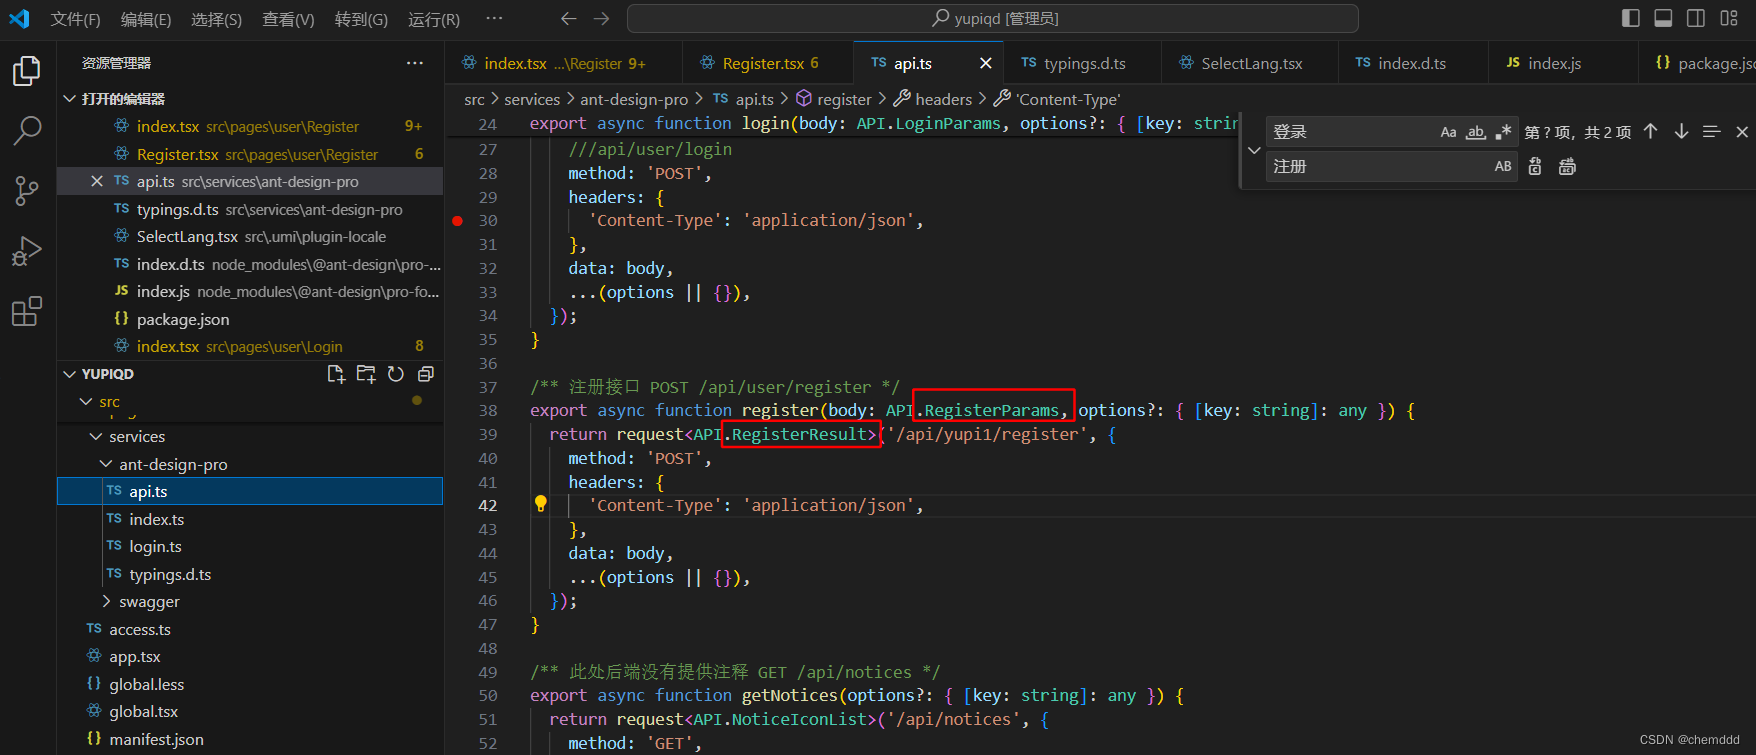Toggle bottom panel layout icon

[x=1663, y=18]
